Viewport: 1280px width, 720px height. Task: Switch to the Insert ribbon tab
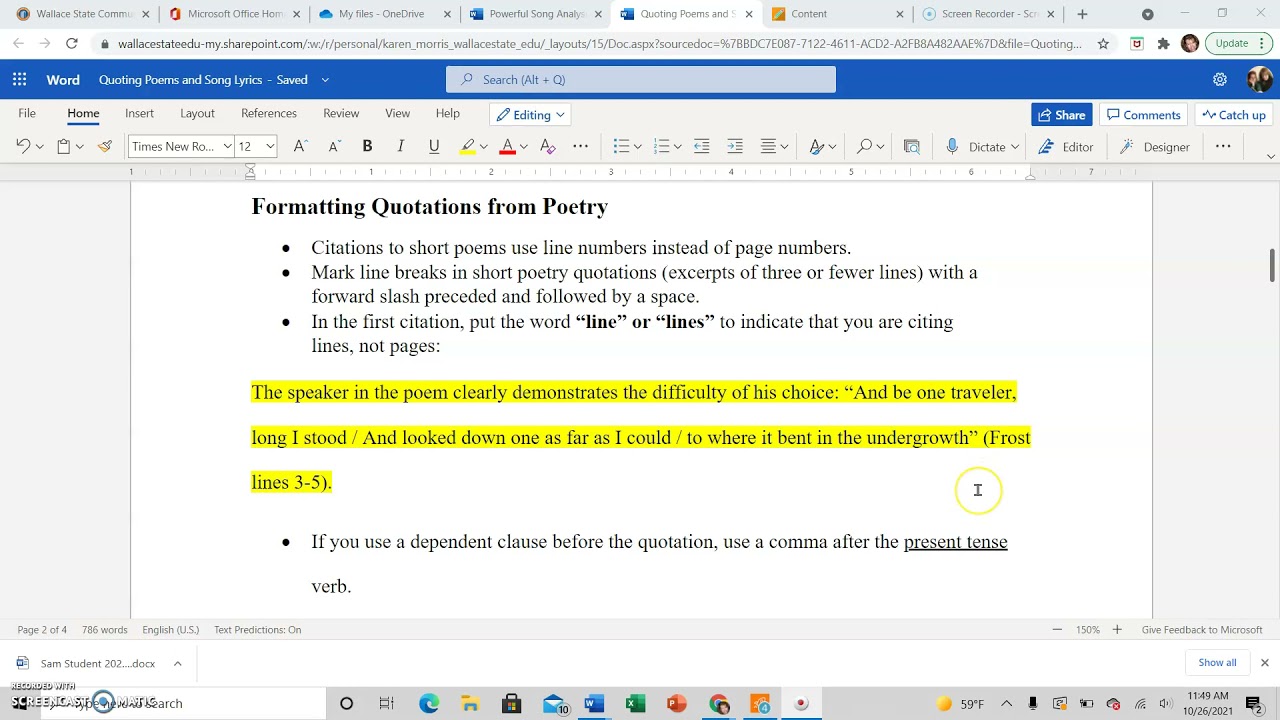point(139,114)
